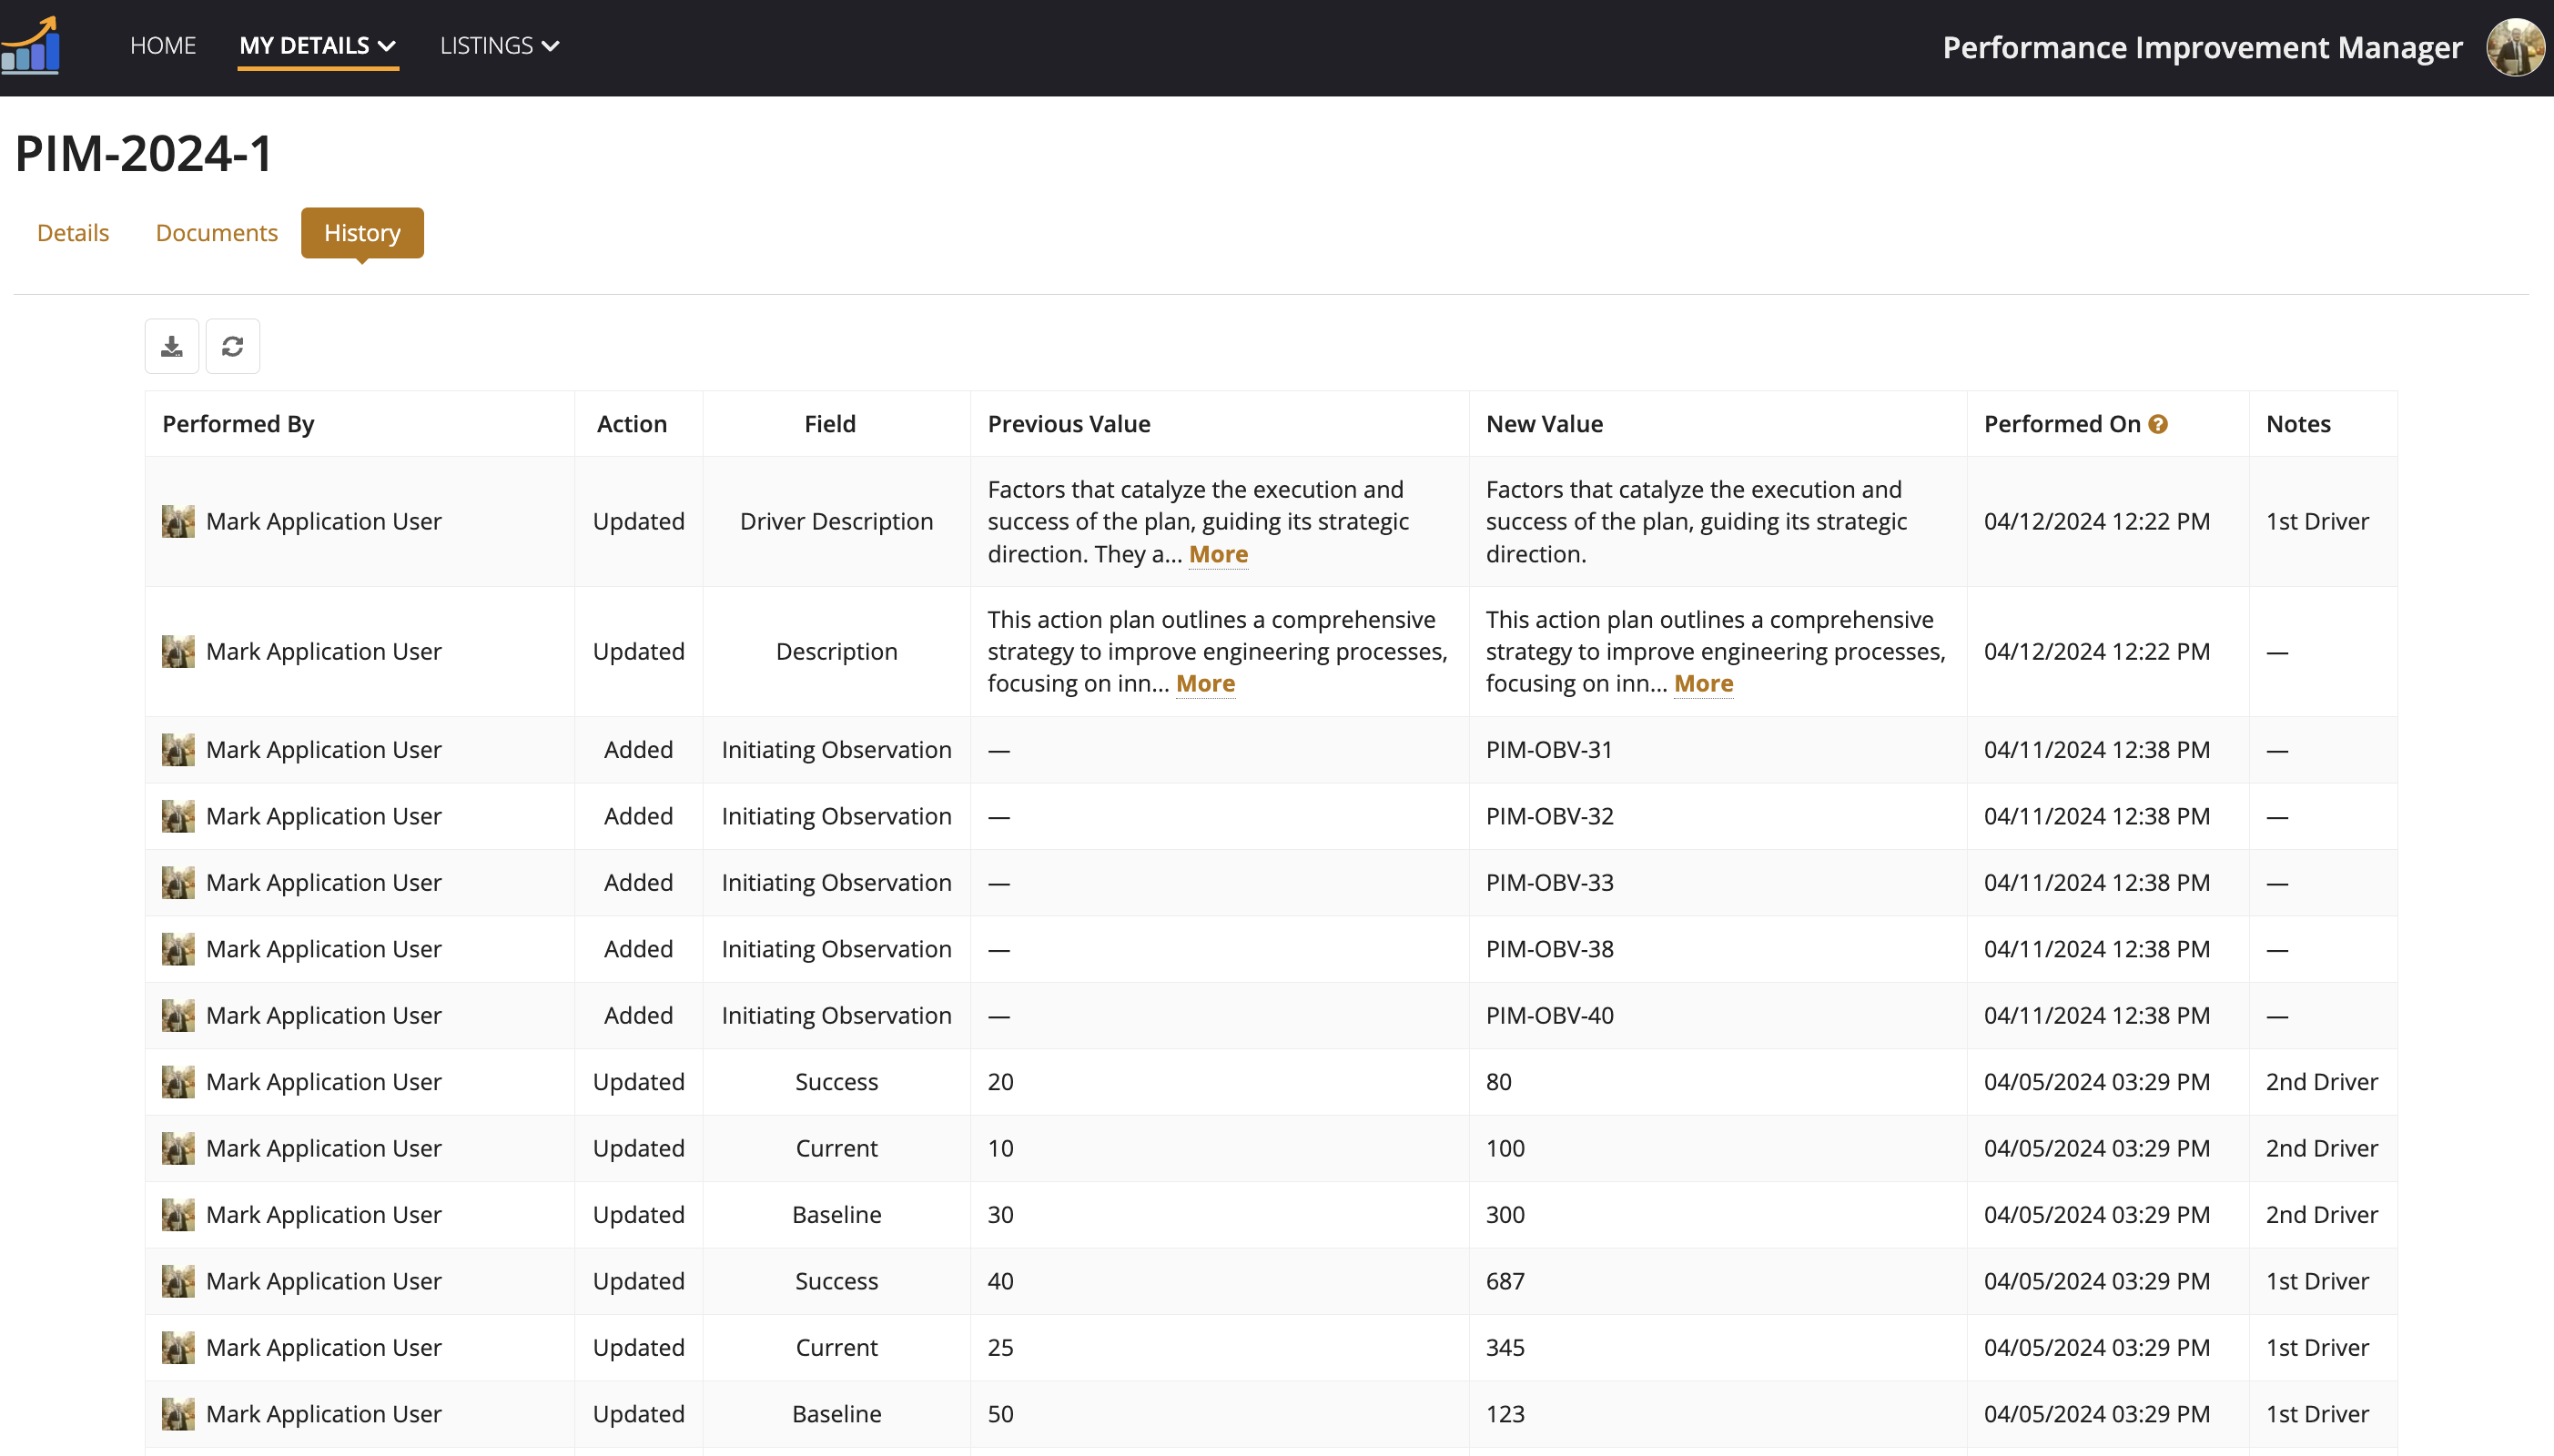Go to HOME in navigation bar
Image resolution: width=2554 pixels, height=1456 pixels.
[163, 46]
